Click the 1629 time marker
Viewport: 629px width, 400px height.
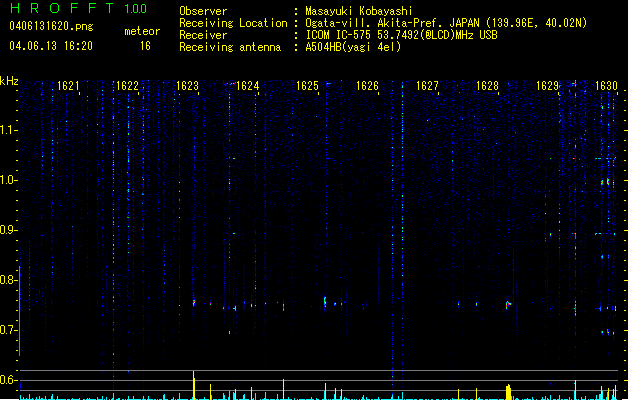548,86
